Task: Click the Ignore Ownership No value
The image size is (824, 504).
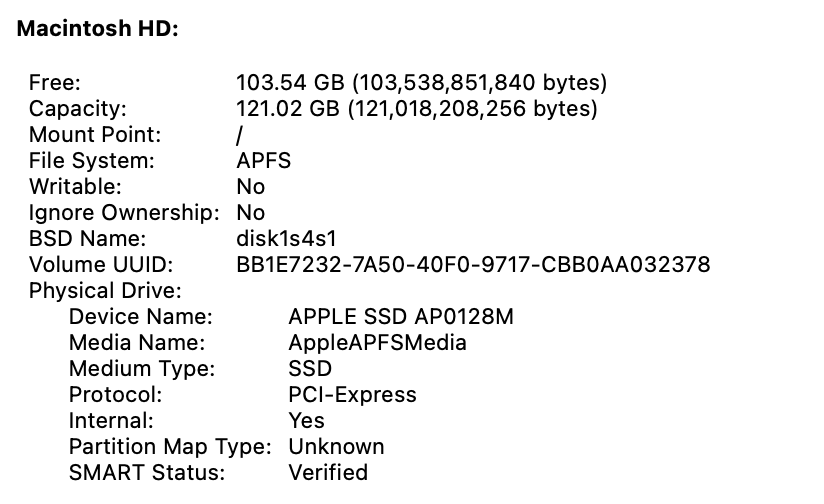Action: [251, 213]
